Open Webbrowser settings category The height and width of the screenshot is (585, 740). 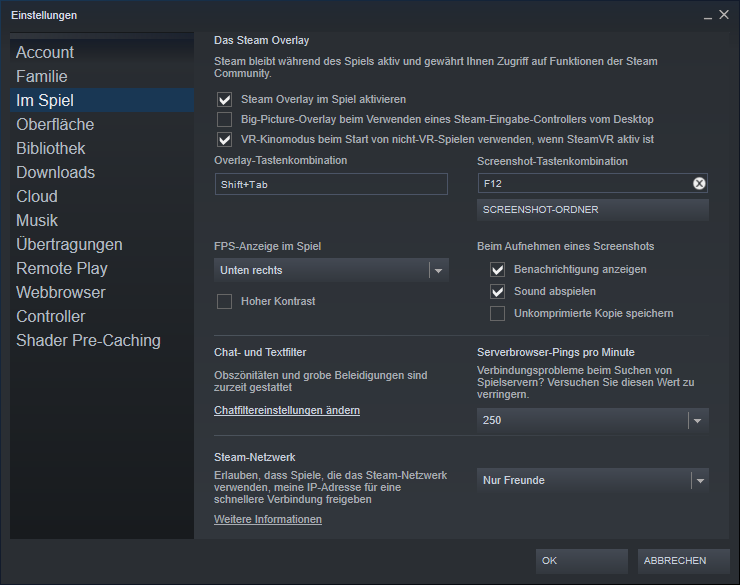pyautogui.click(x=102, y=292)
